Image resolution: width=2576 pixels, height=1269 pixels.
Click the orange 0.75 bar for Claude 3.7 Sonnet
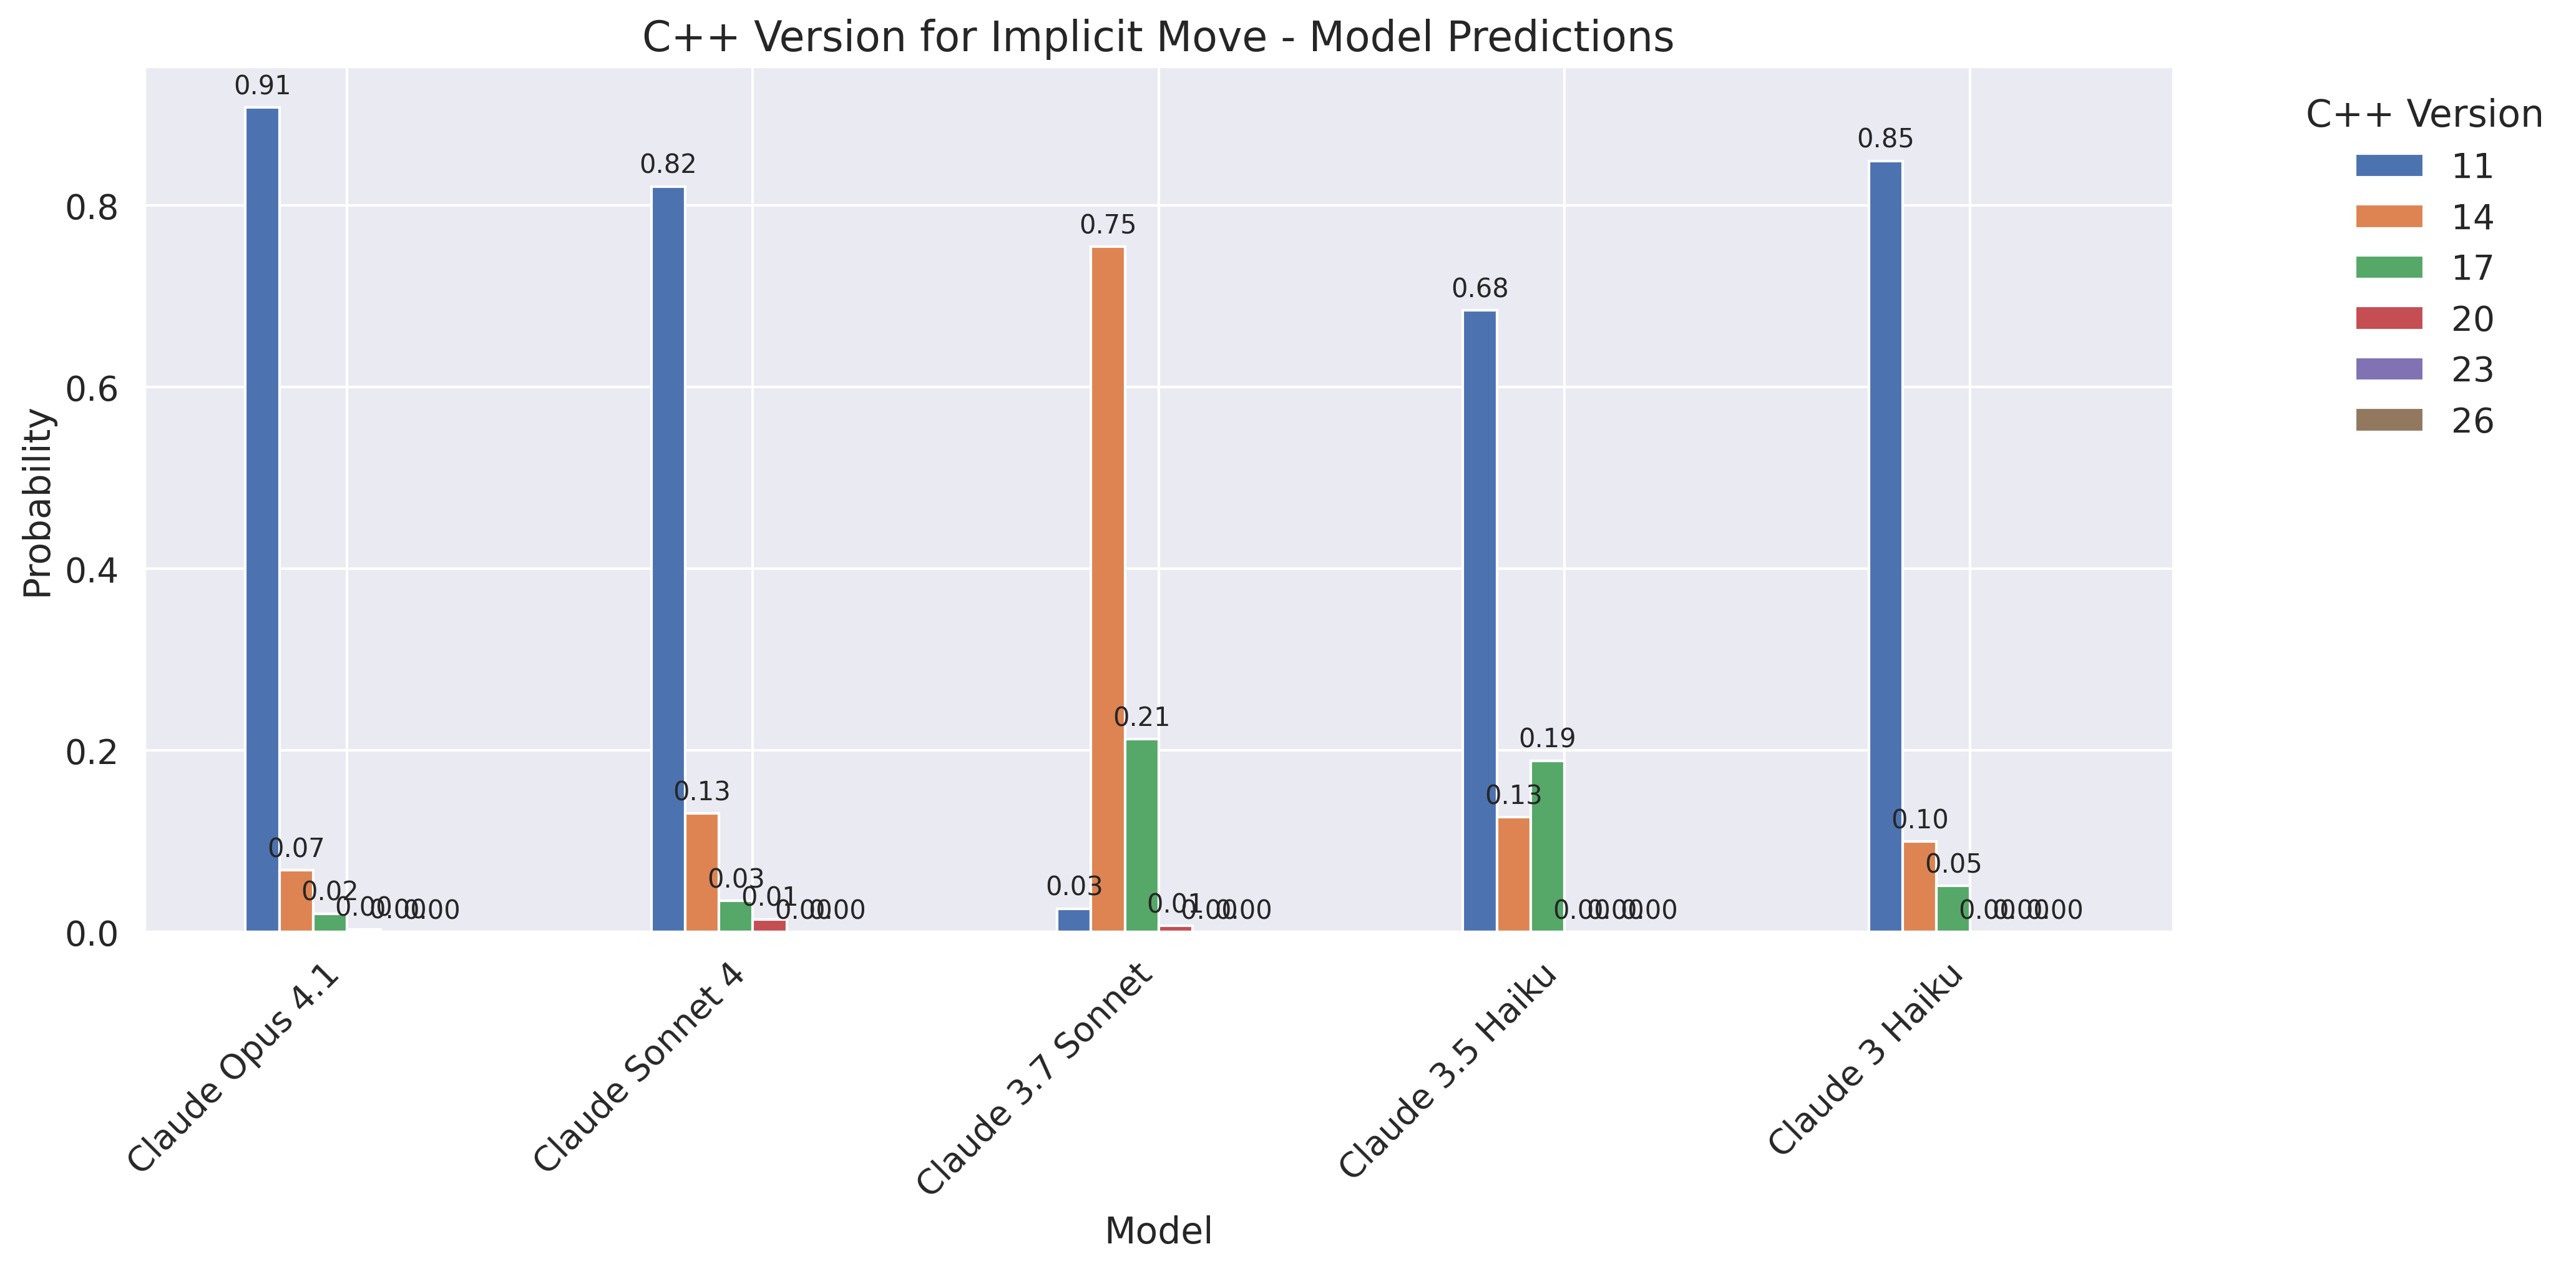(1108, 590)
